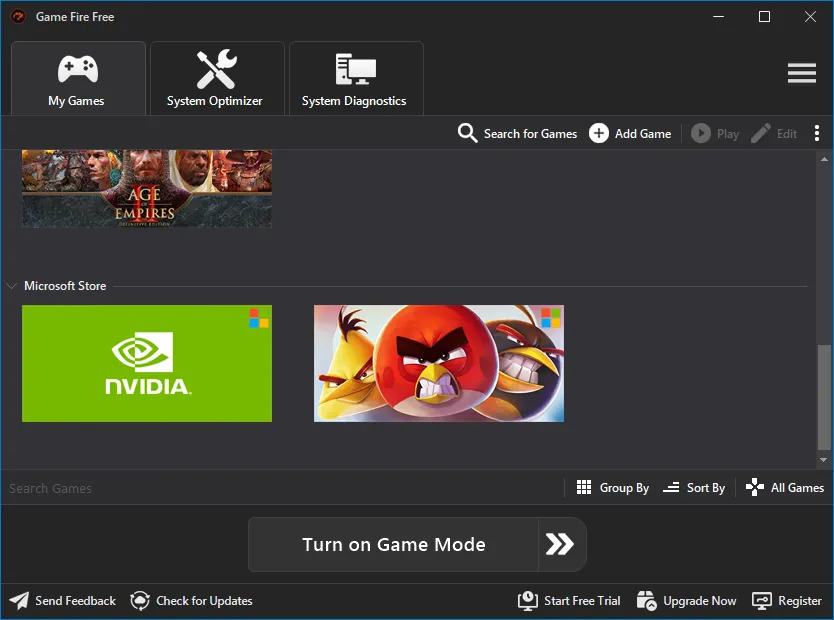Click the scrollbar up arrow
The width and height of the screenshot is (834, 620).
coord(824,159)
